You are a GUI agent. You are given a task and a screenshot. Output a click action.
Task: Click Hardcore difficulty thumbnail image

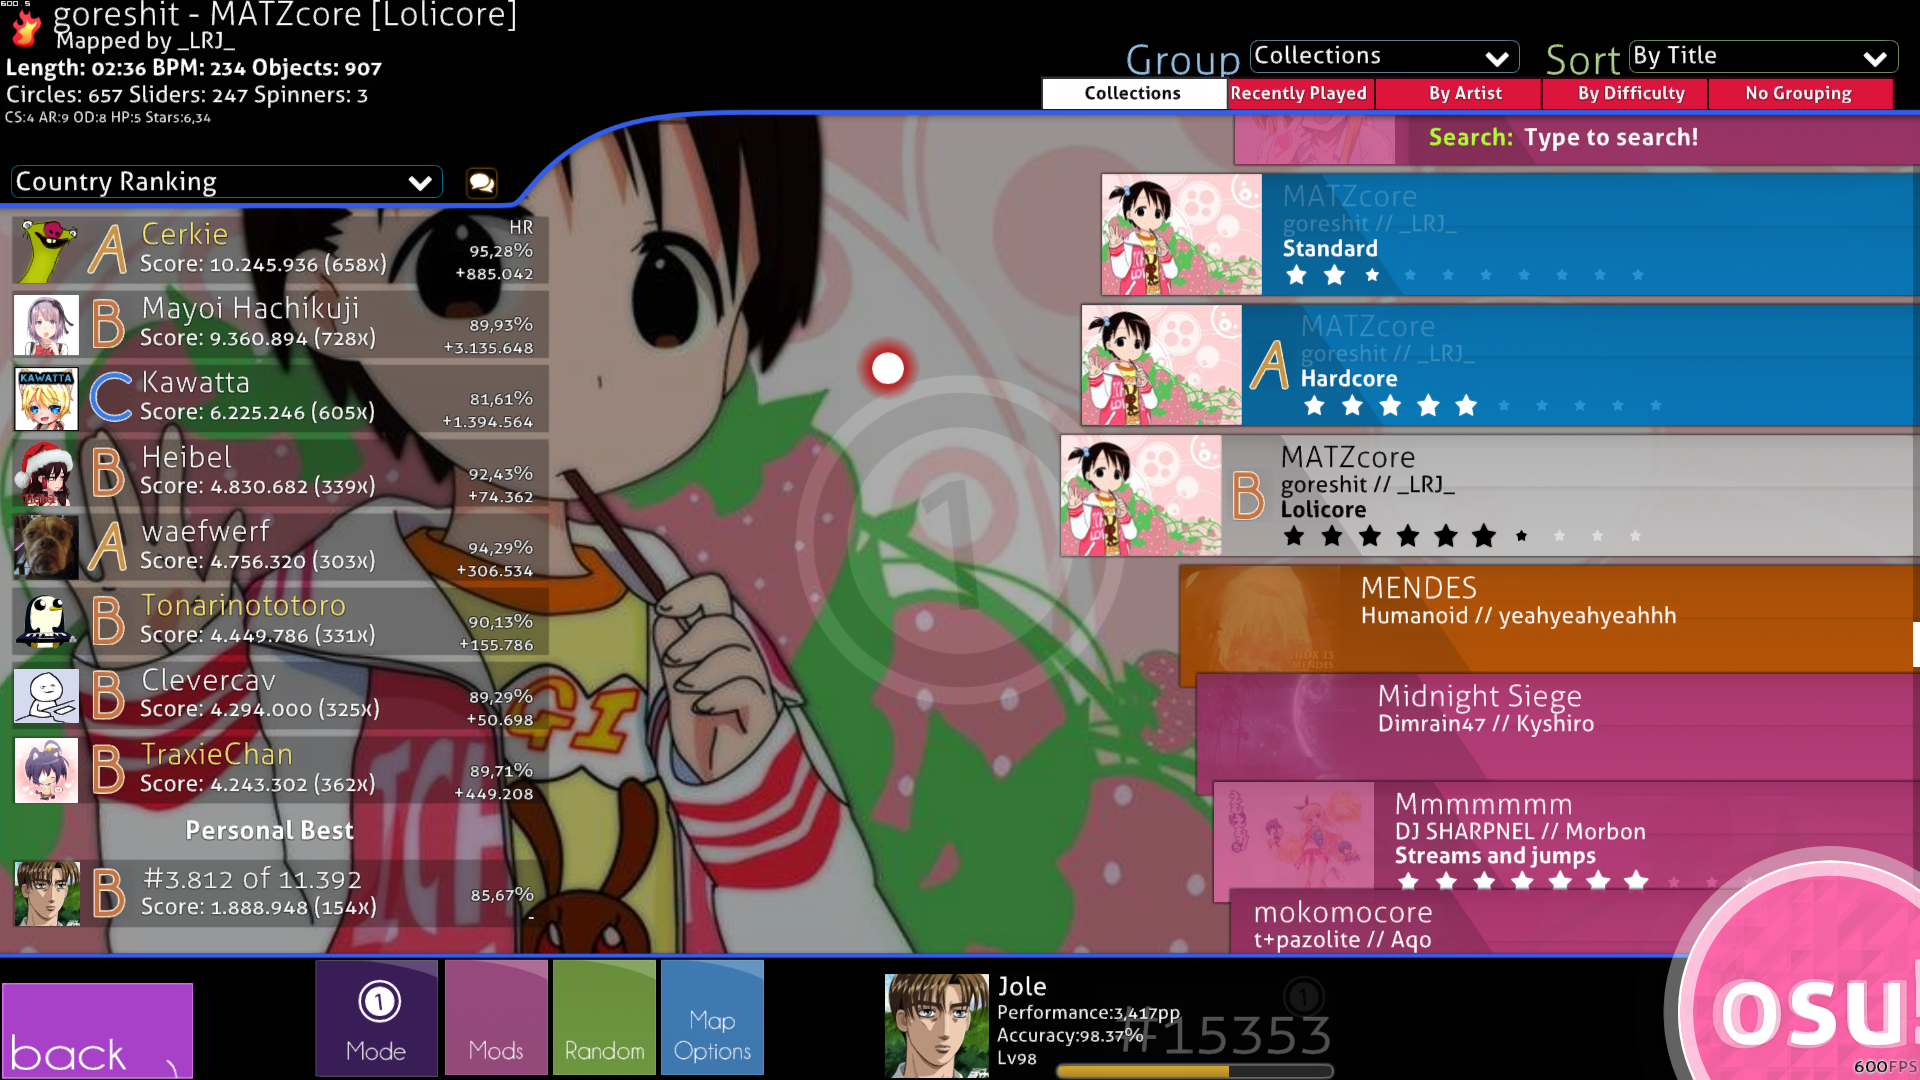click(x=1161, y=365)
